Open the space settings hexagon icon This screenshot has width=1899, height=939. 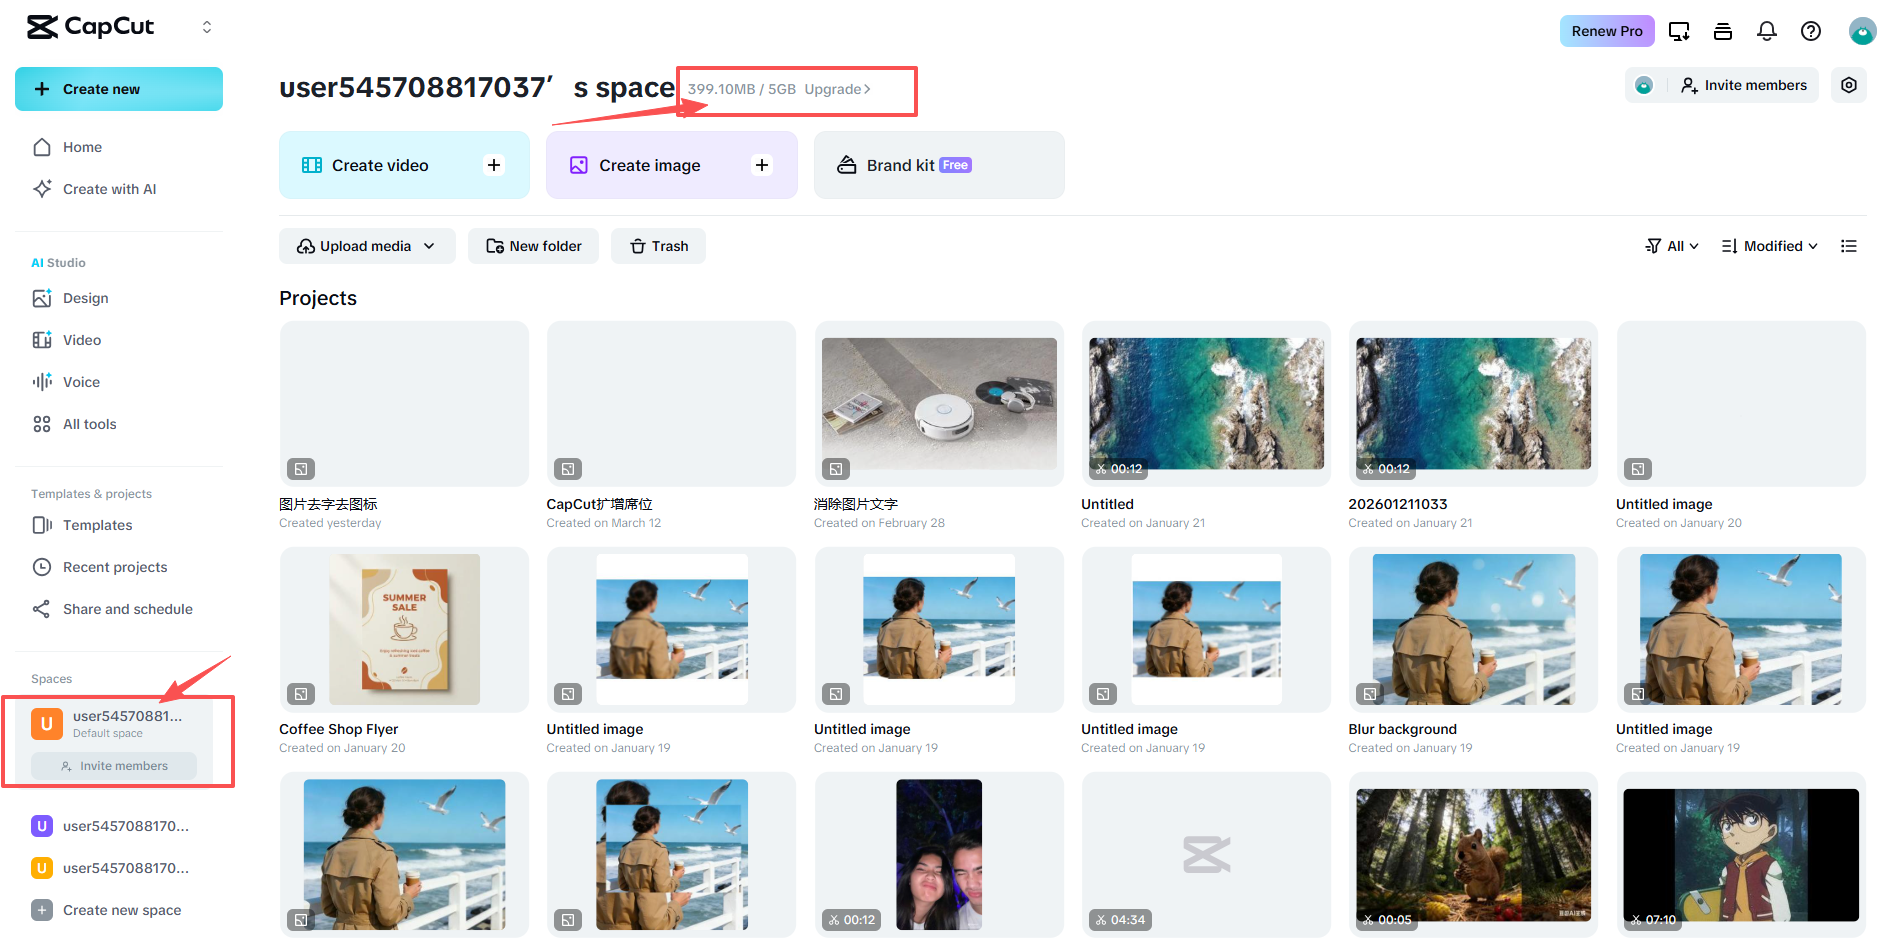(x=1849, y=86)
